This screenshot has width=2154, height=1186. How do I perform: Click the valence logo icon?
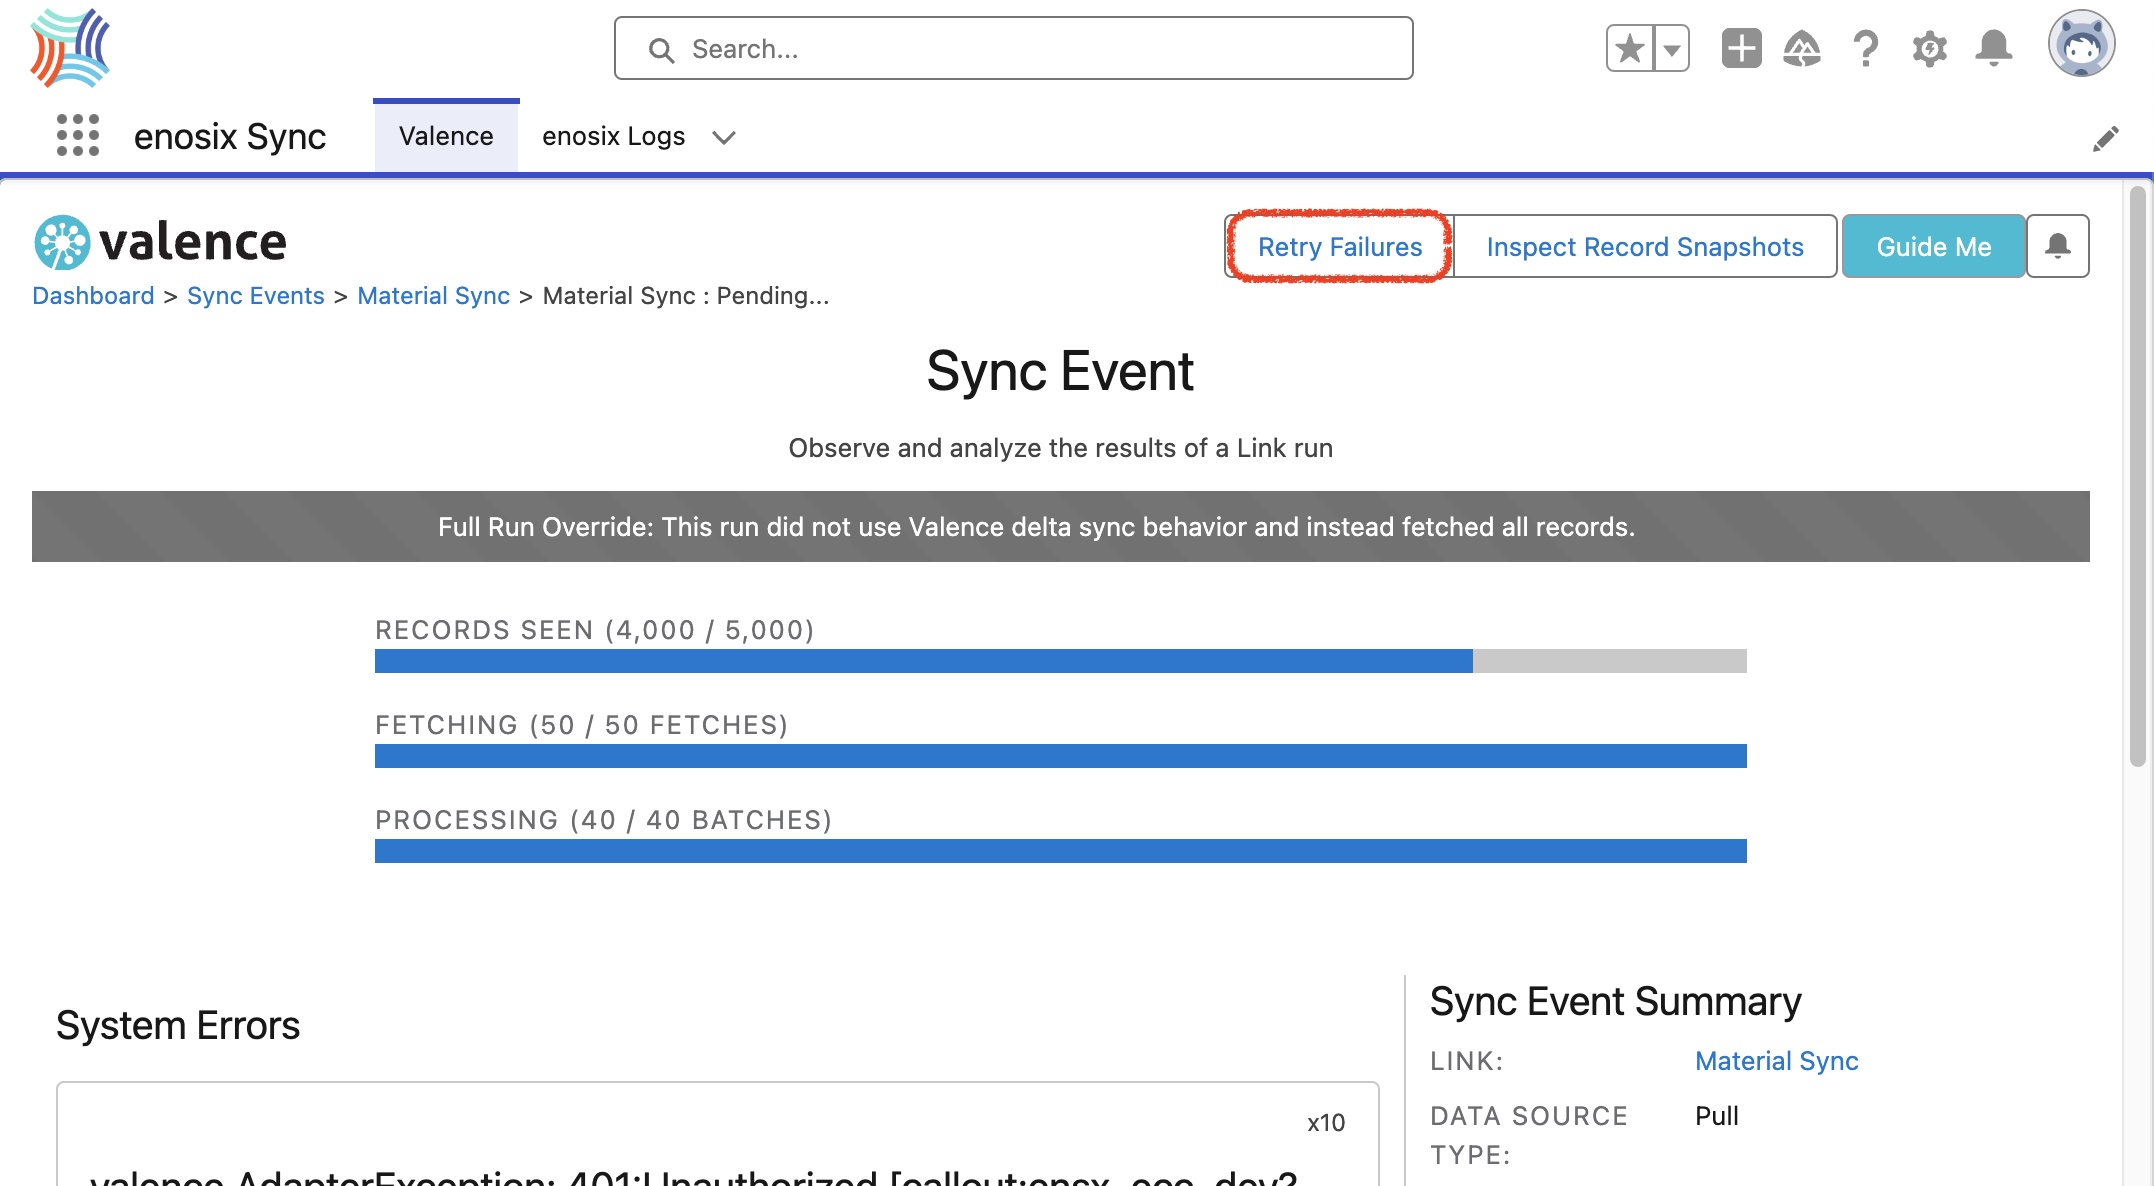point(62,242)
